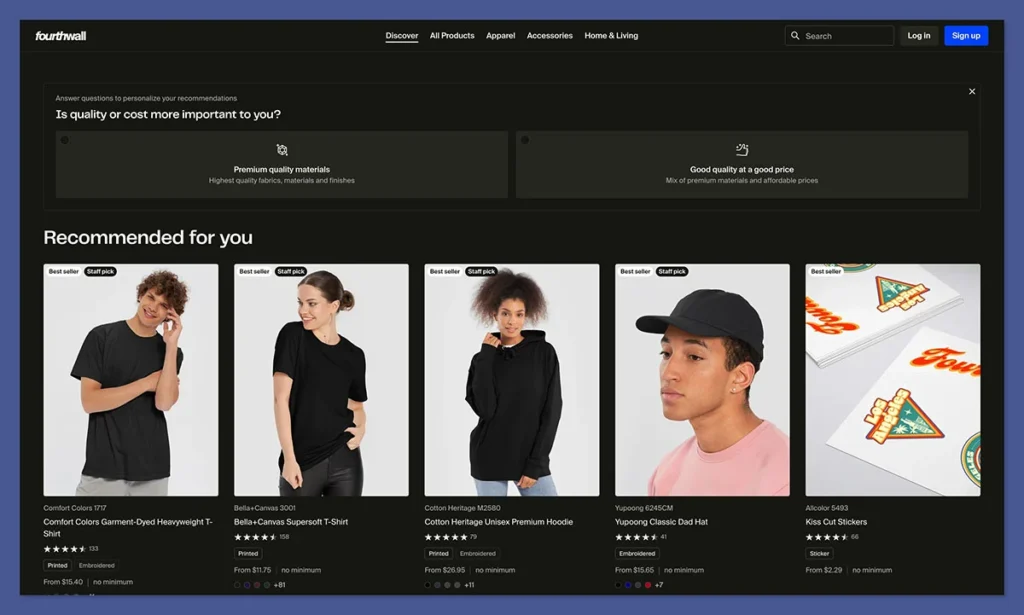Viewport: 1024px width, 615px height.
Task: Click the Staff pick badge on the hoodie
Action: coord(481,271)
